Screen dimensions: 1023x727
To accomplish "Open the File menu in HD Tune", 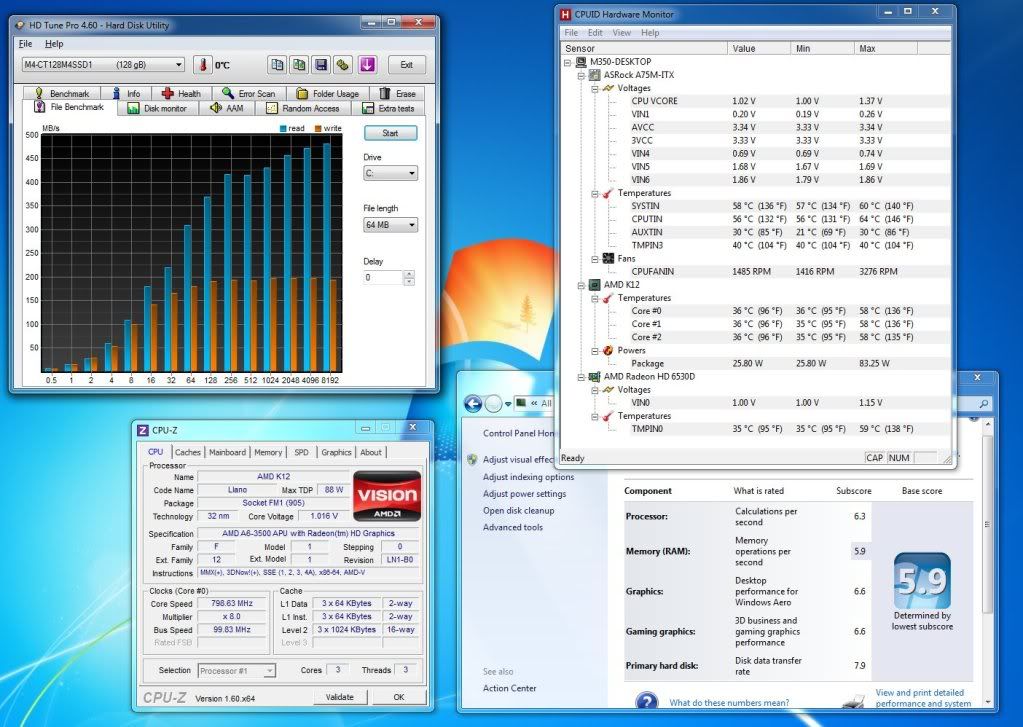I will coord(25,44).
